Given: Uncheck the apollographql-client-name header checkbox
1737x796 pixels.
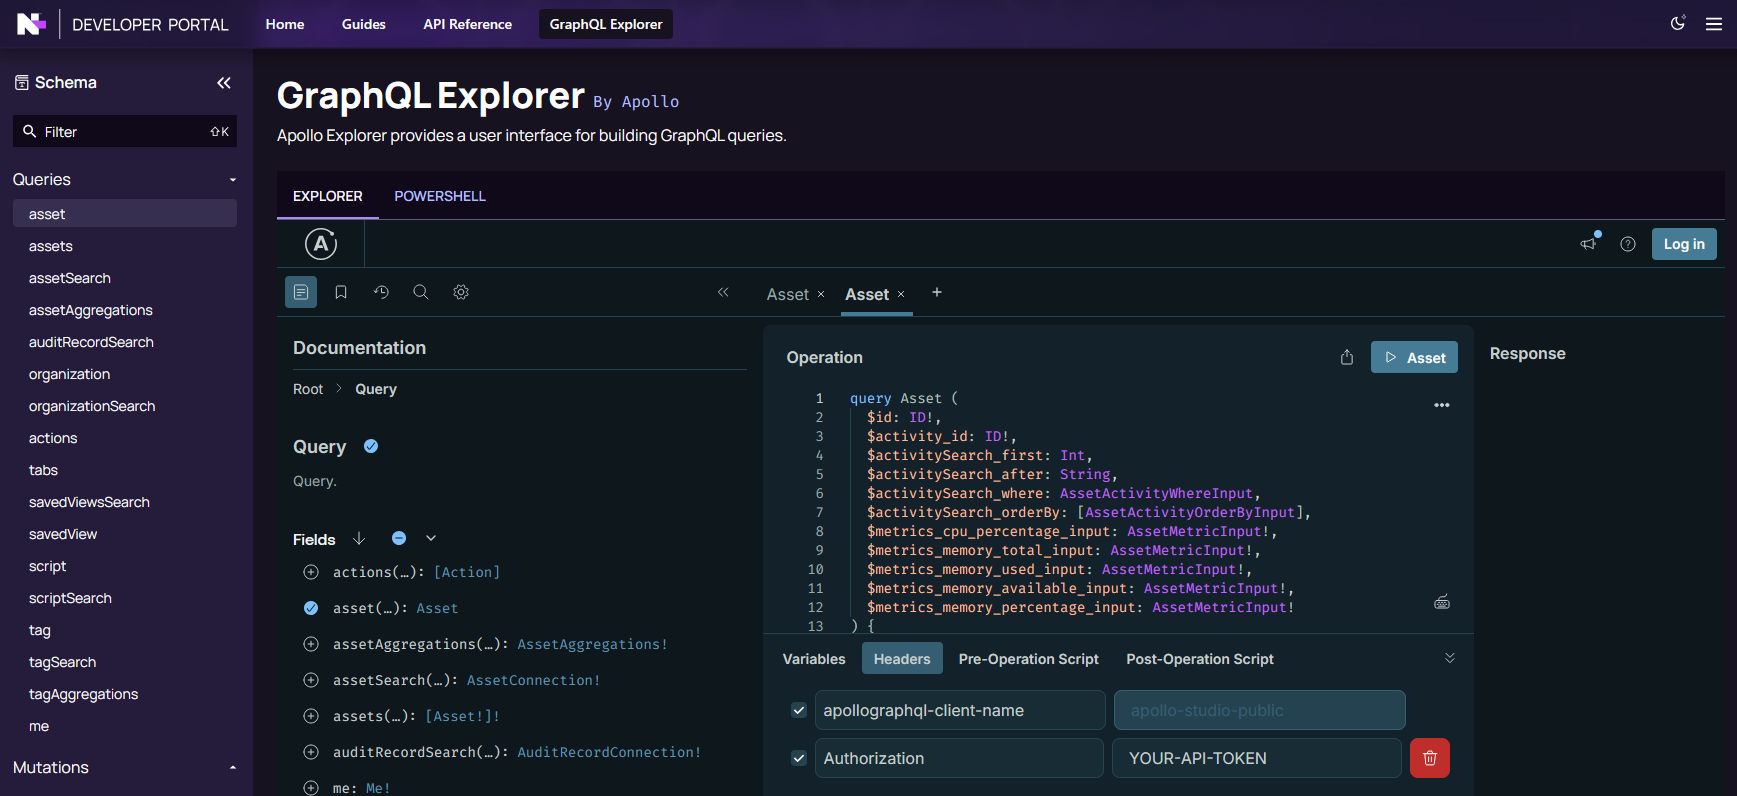Looking at the screenshot, I should tap(799, 710).
